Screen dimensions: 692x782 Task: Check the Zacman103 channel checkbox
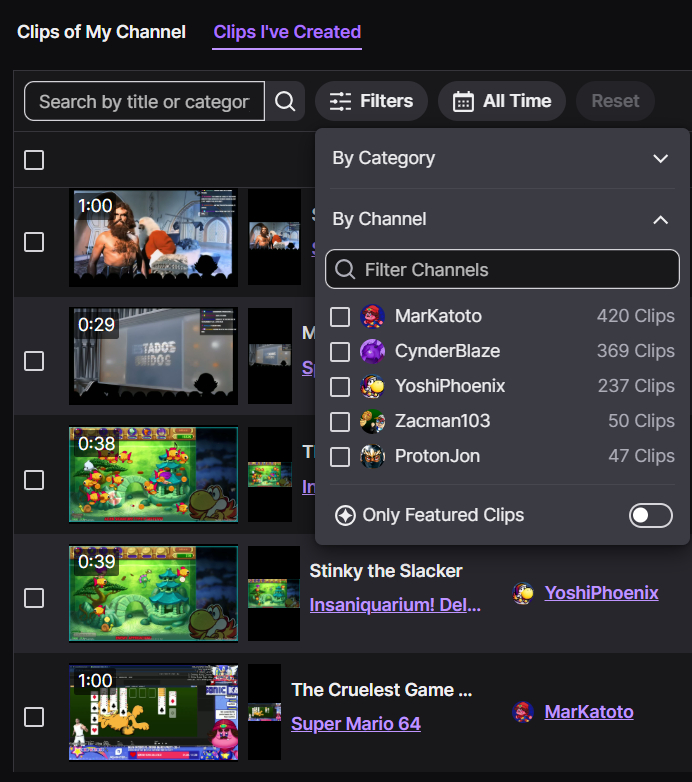click(x=340, y=421)
